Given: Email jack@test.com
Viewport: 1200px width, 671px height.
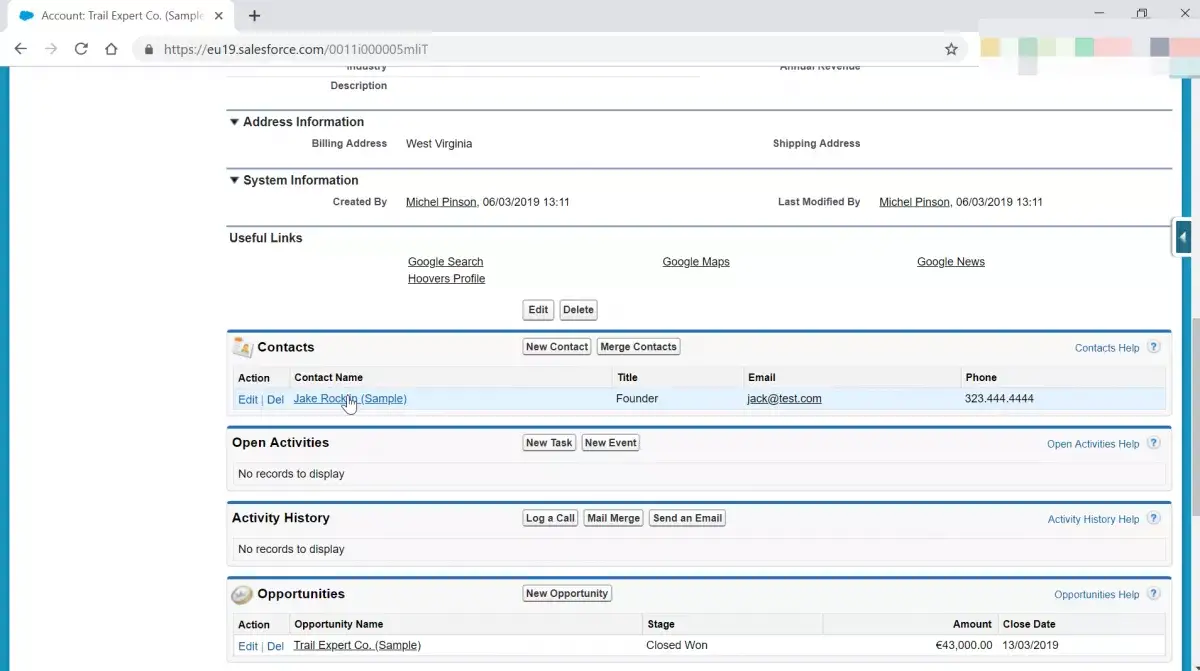Looking at the screenshot, I should pyautogui.click(x=784, y=399).
